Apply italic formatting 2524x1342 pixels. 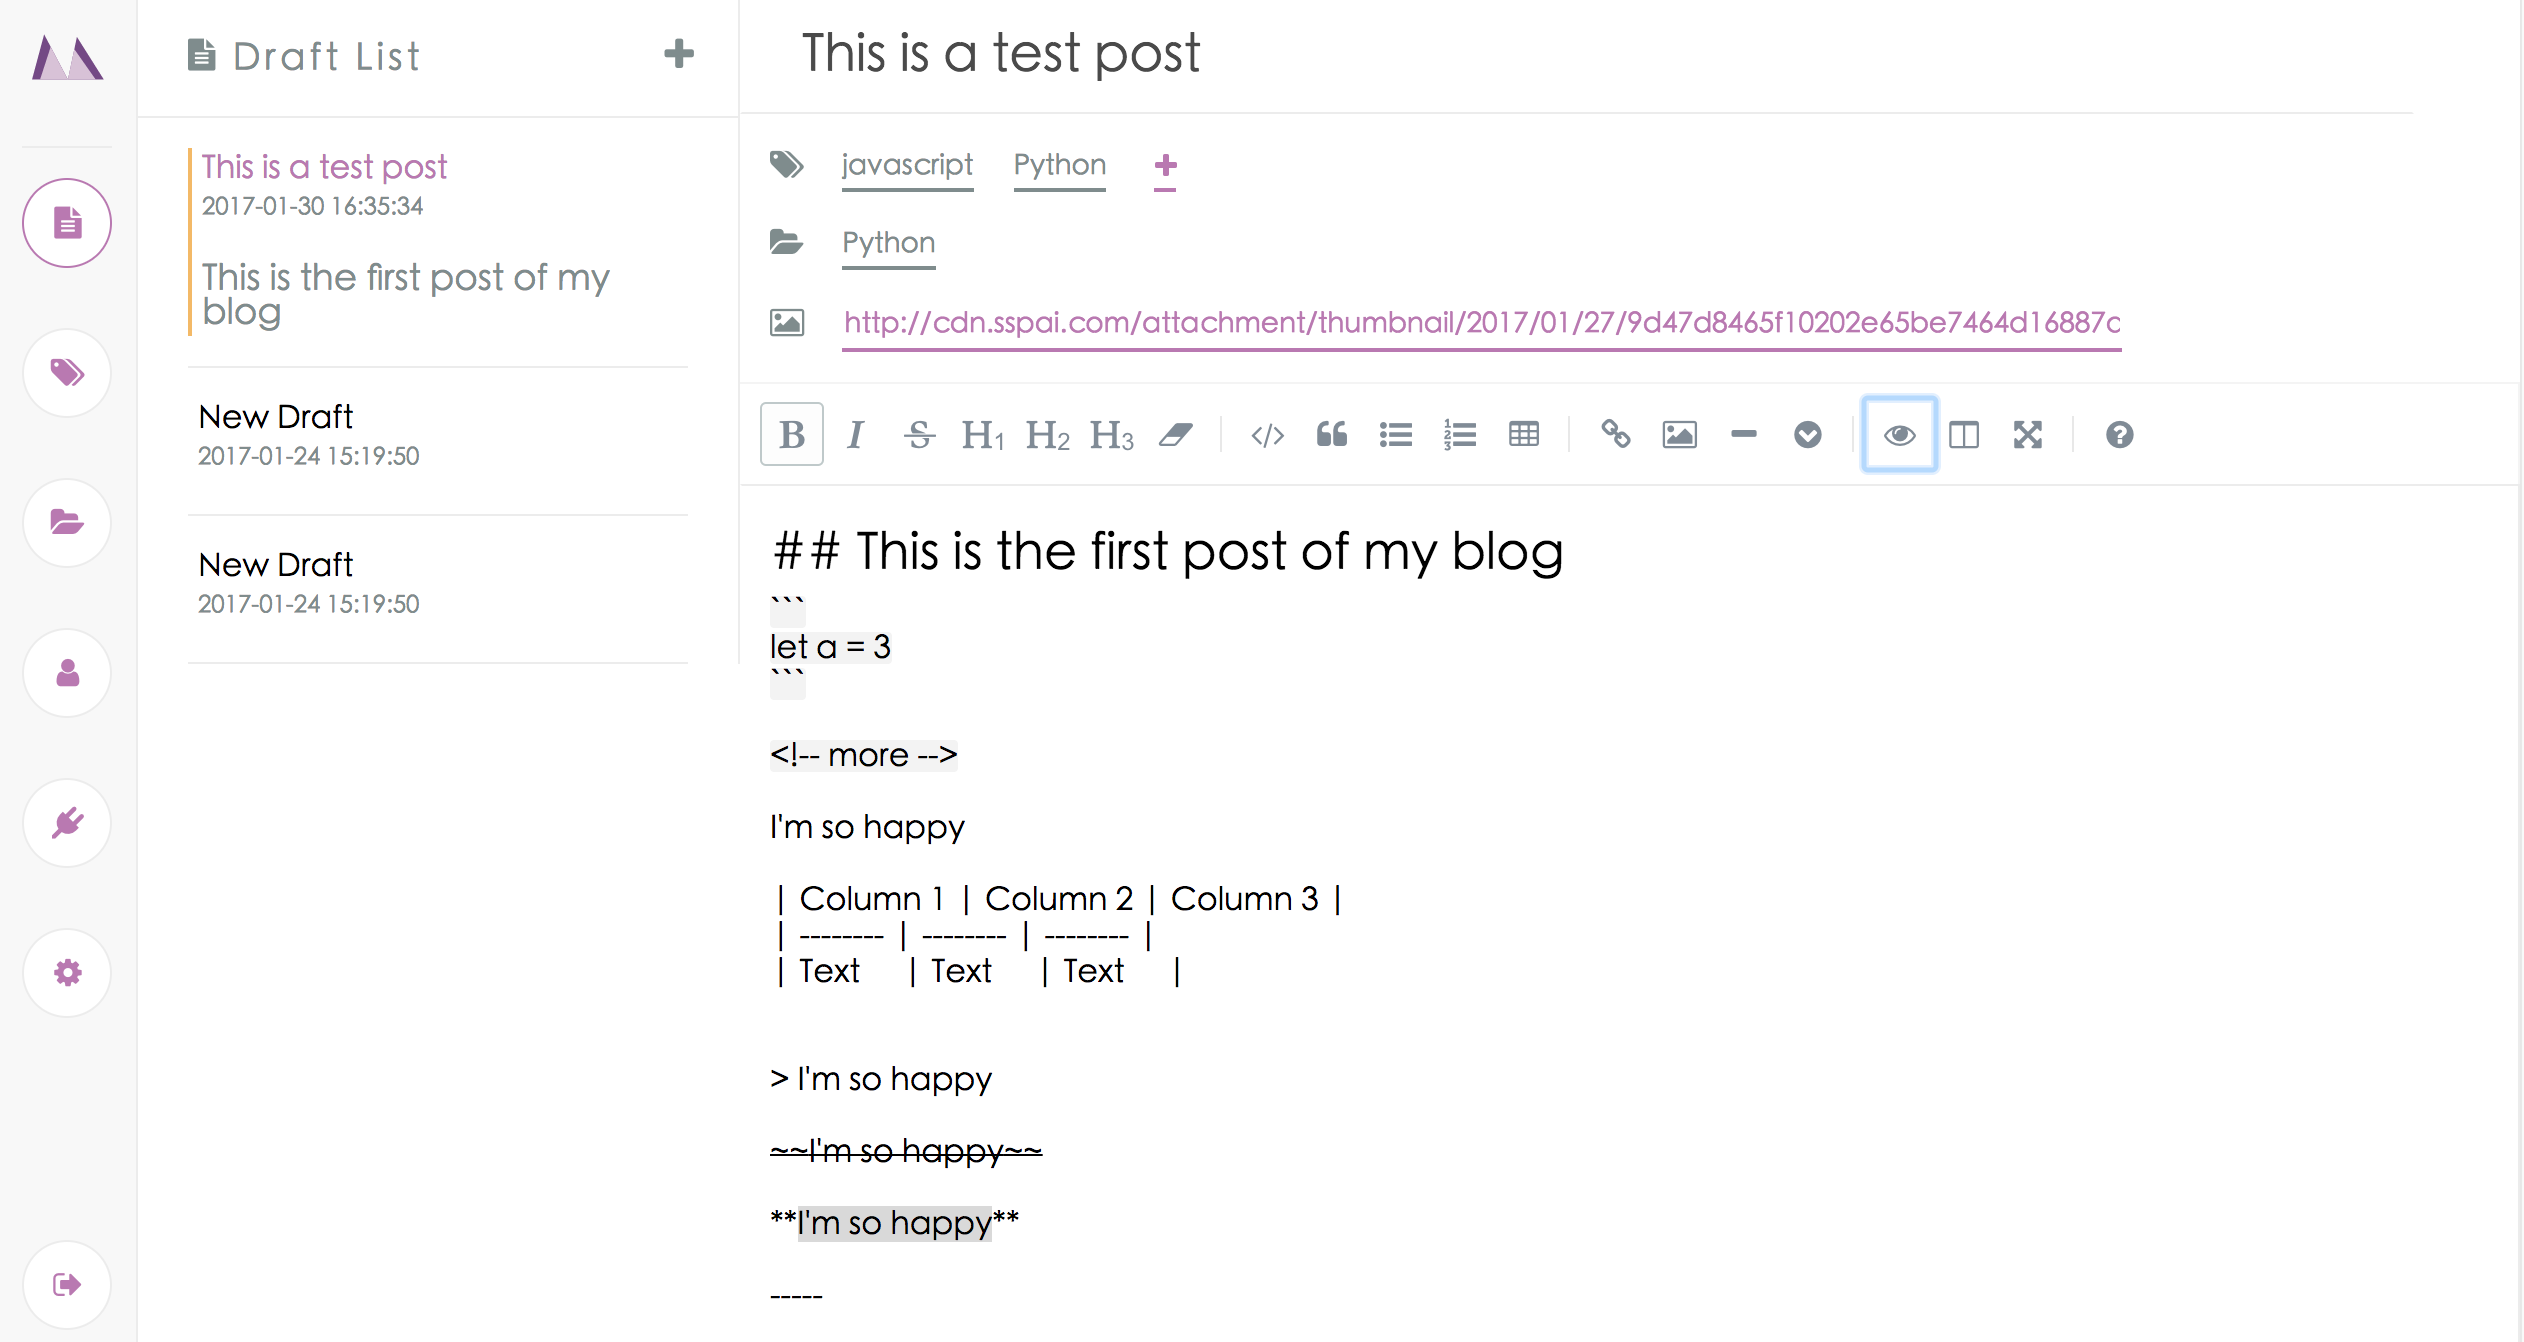(x=855, y=435)
